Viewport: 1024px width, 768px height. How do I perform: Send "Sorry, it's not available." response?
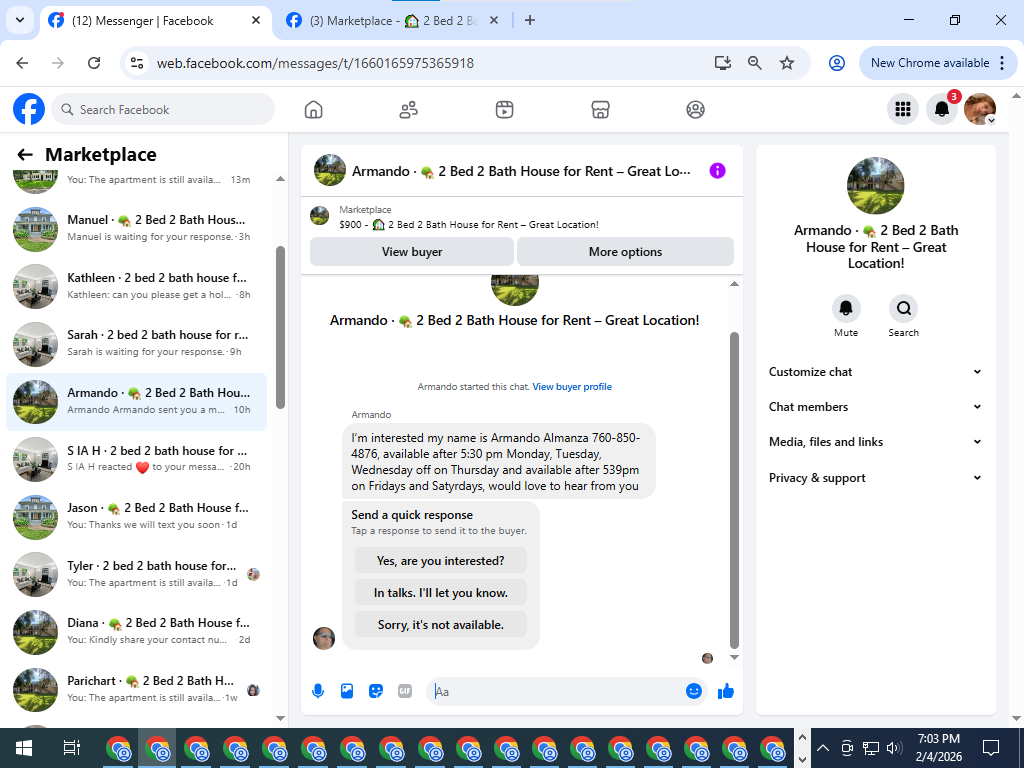click(x=441, y=625)
